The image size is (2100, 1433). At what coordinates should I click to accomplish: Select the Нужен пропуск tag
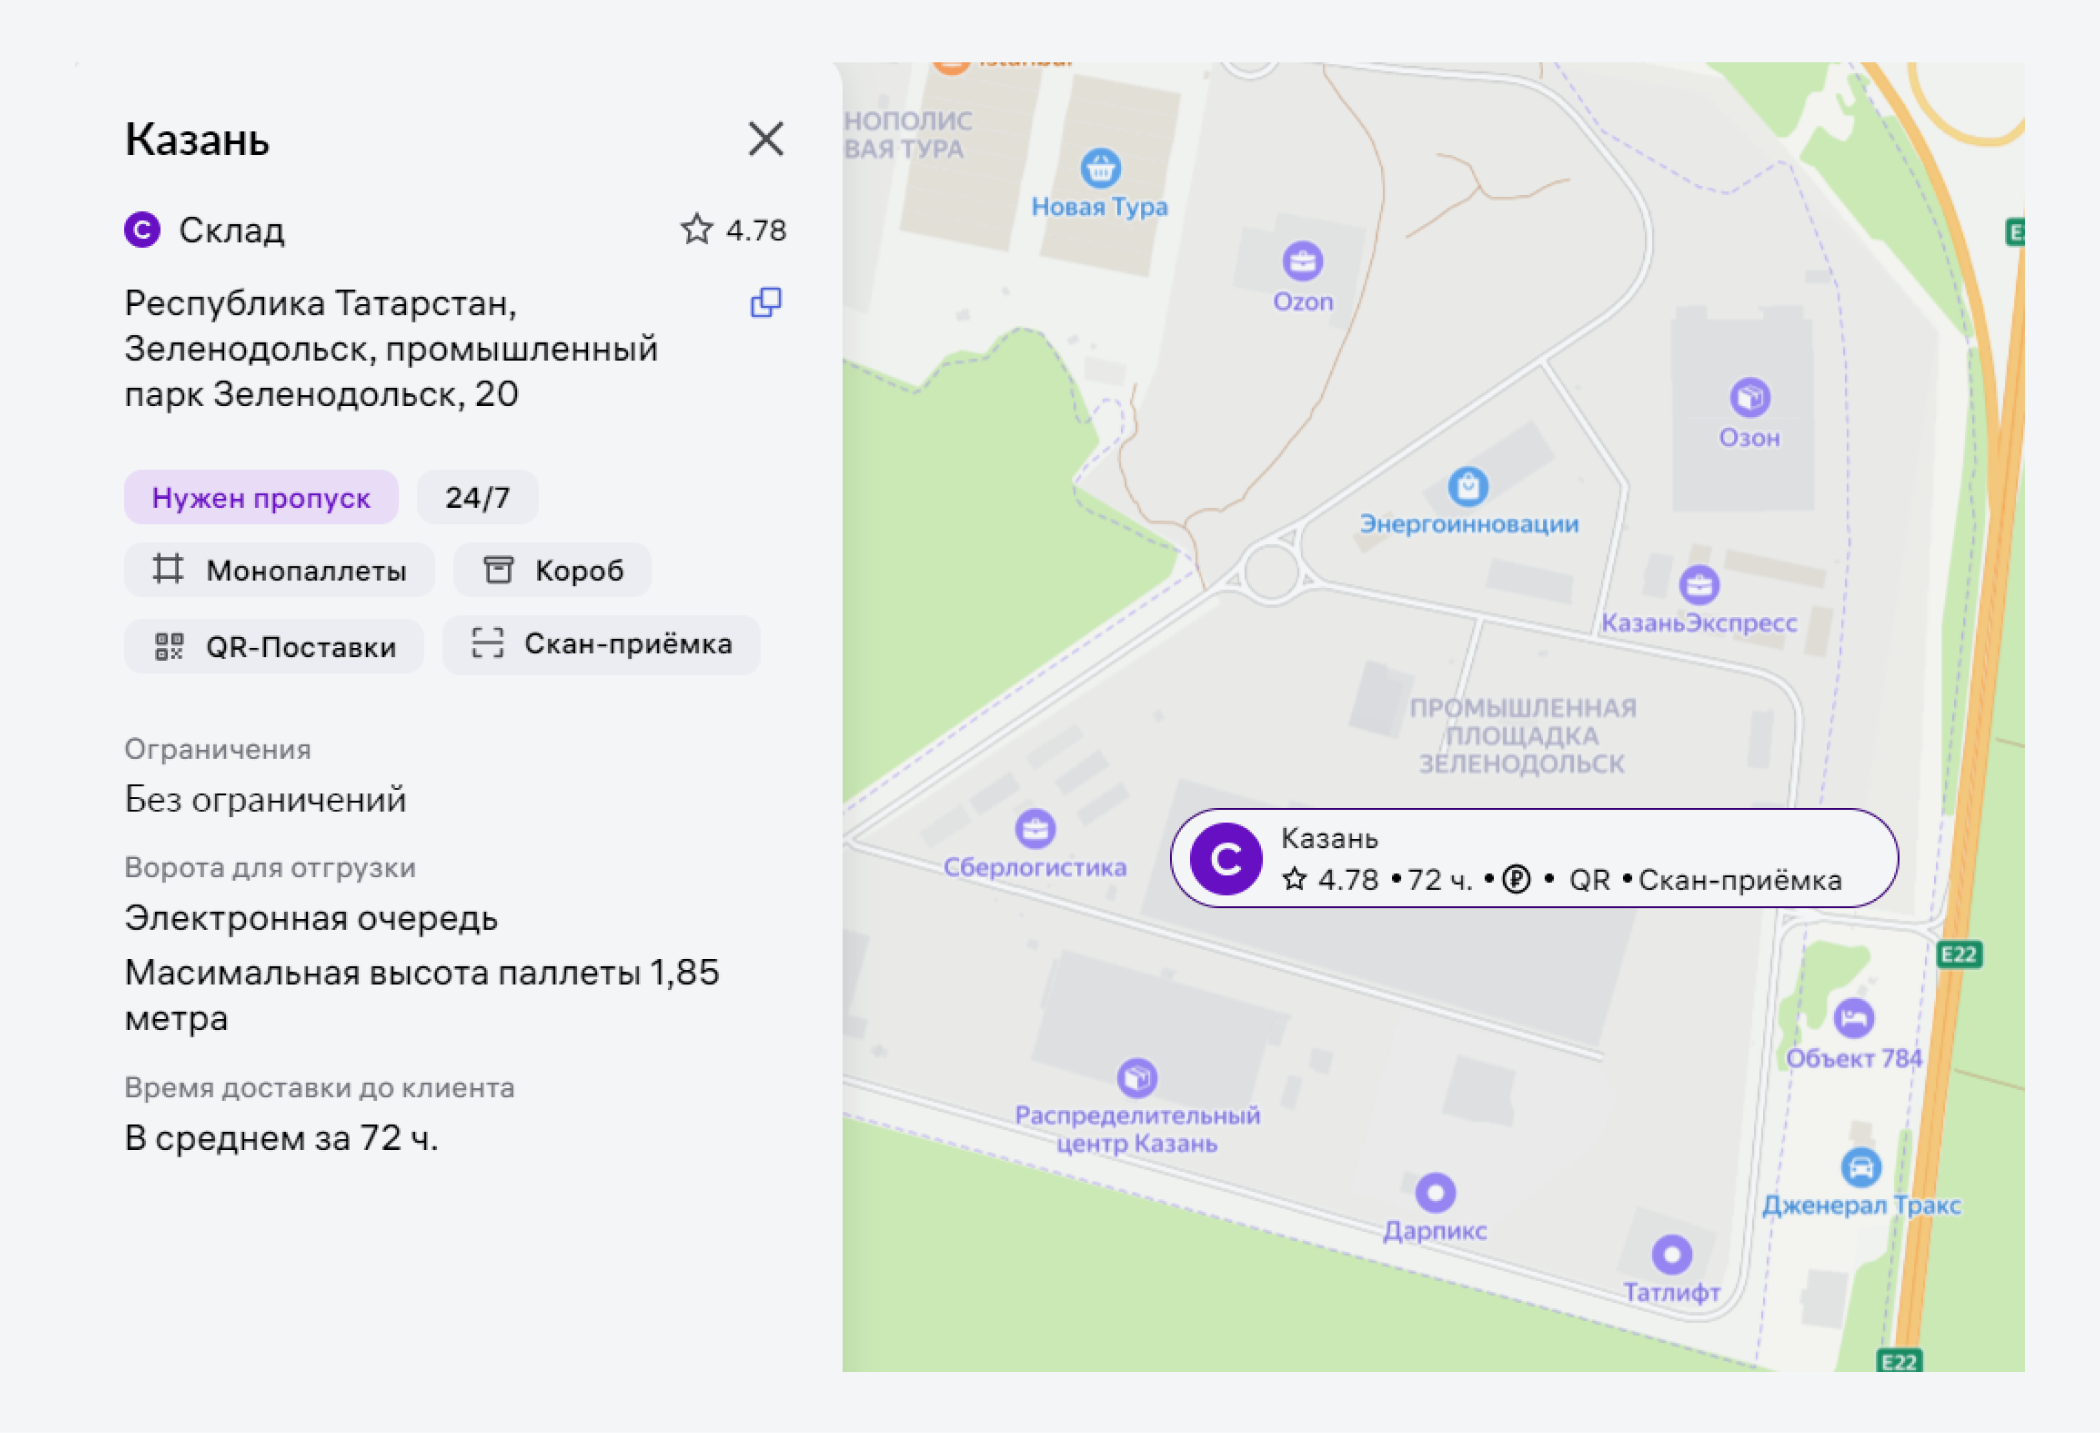click(x=261, y=497)
